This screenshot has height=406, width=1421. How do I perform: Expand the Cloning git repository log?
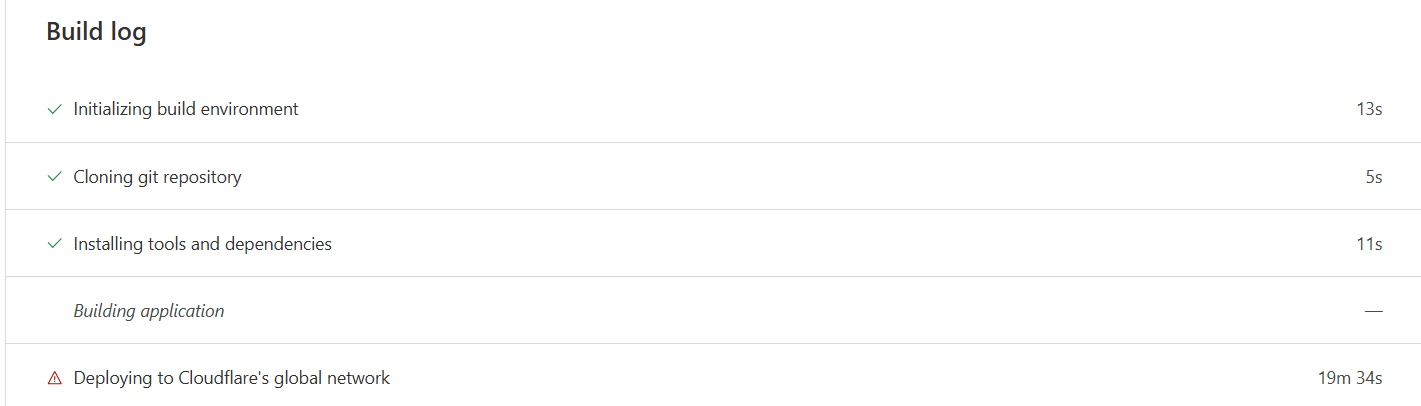[713, 176]
